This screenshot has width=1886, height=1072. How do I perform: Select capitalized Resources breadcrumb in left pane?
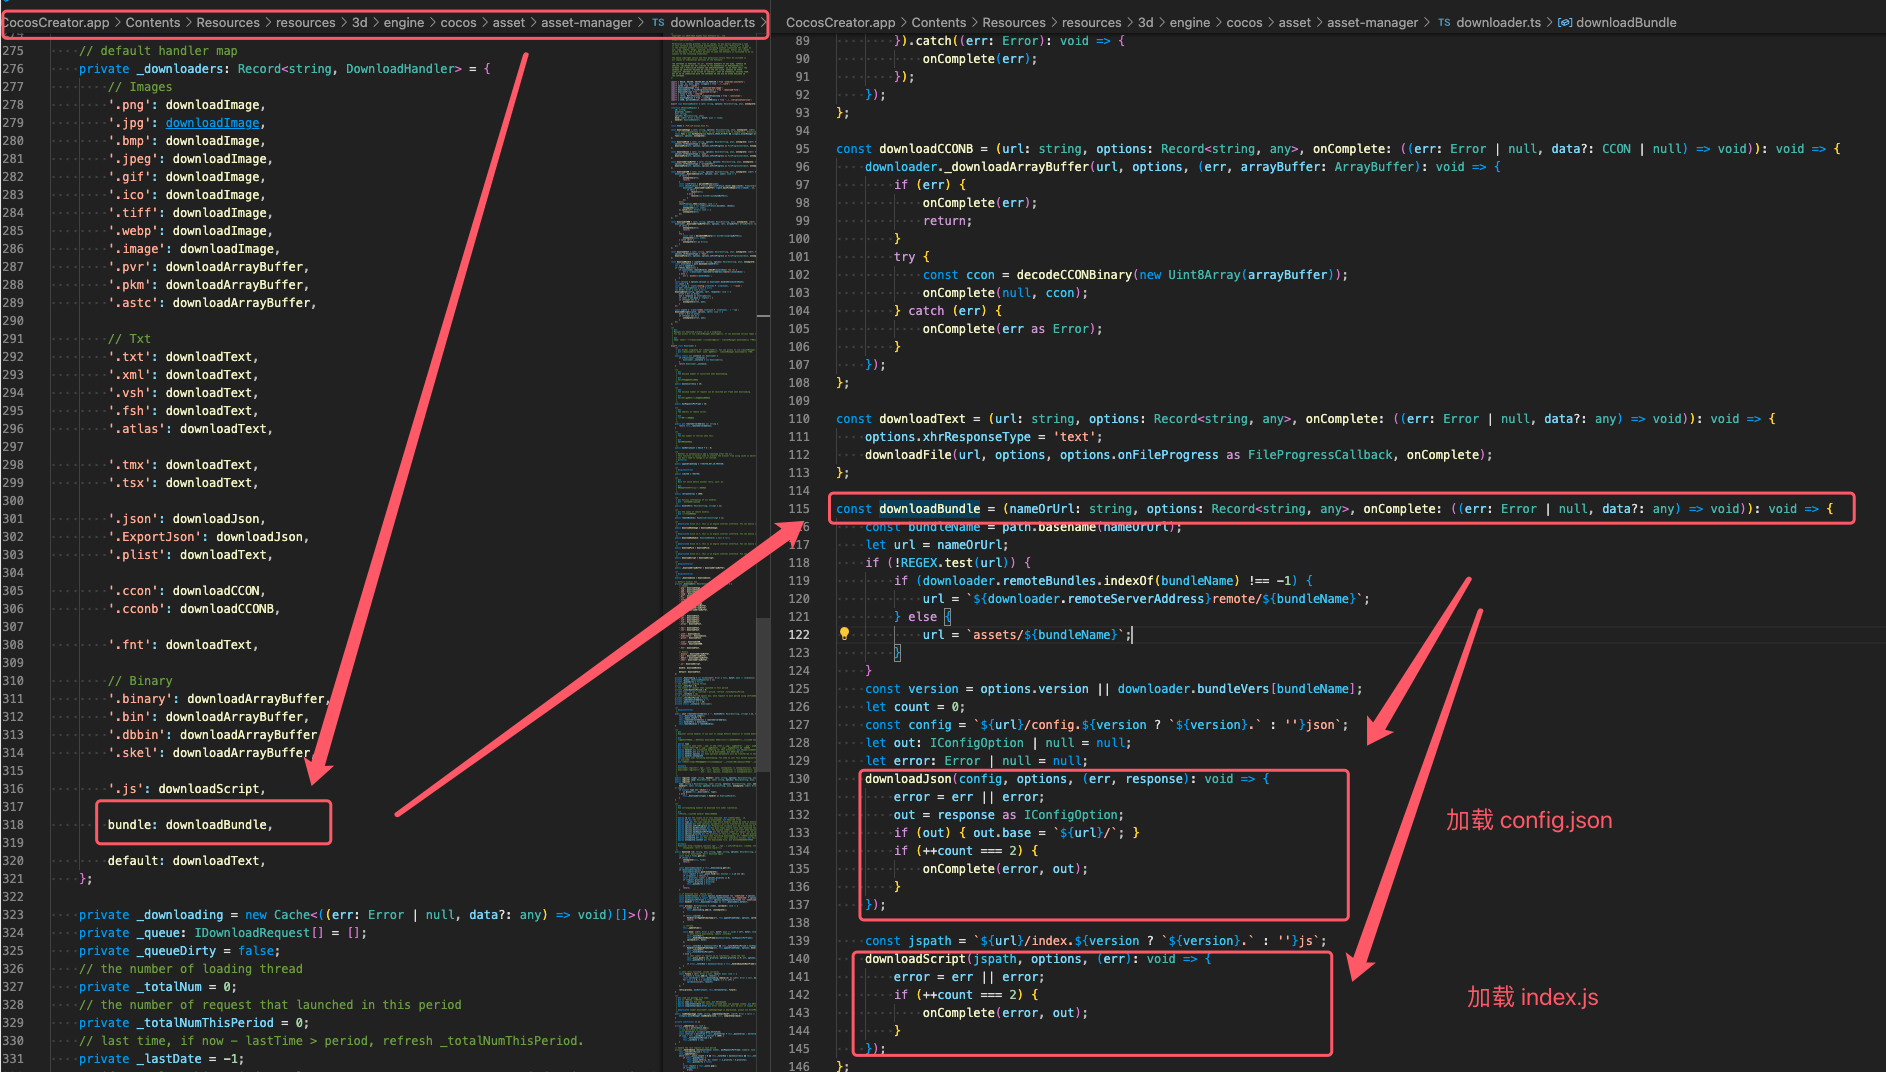click(x=227, y=22)
